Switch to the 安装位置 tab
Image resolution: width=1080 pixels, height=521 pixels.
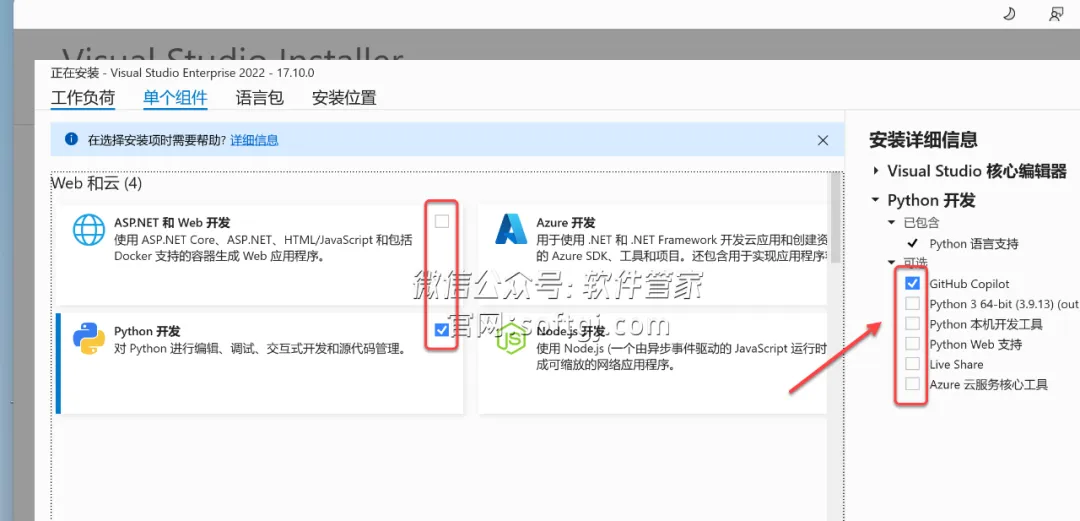point(344,98)
